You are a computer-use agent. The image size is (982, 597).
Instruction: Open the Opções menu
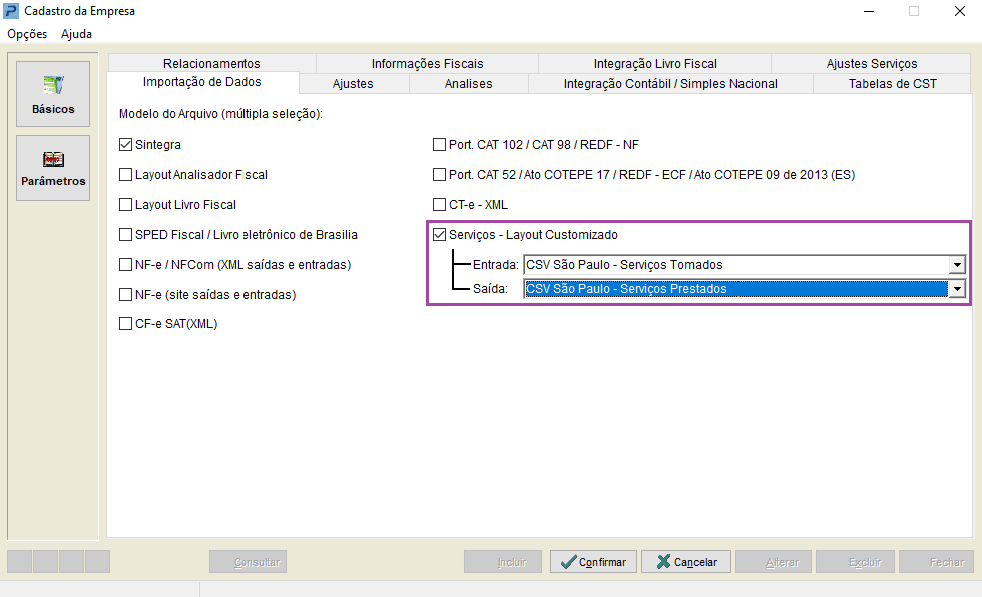(27, 34)
